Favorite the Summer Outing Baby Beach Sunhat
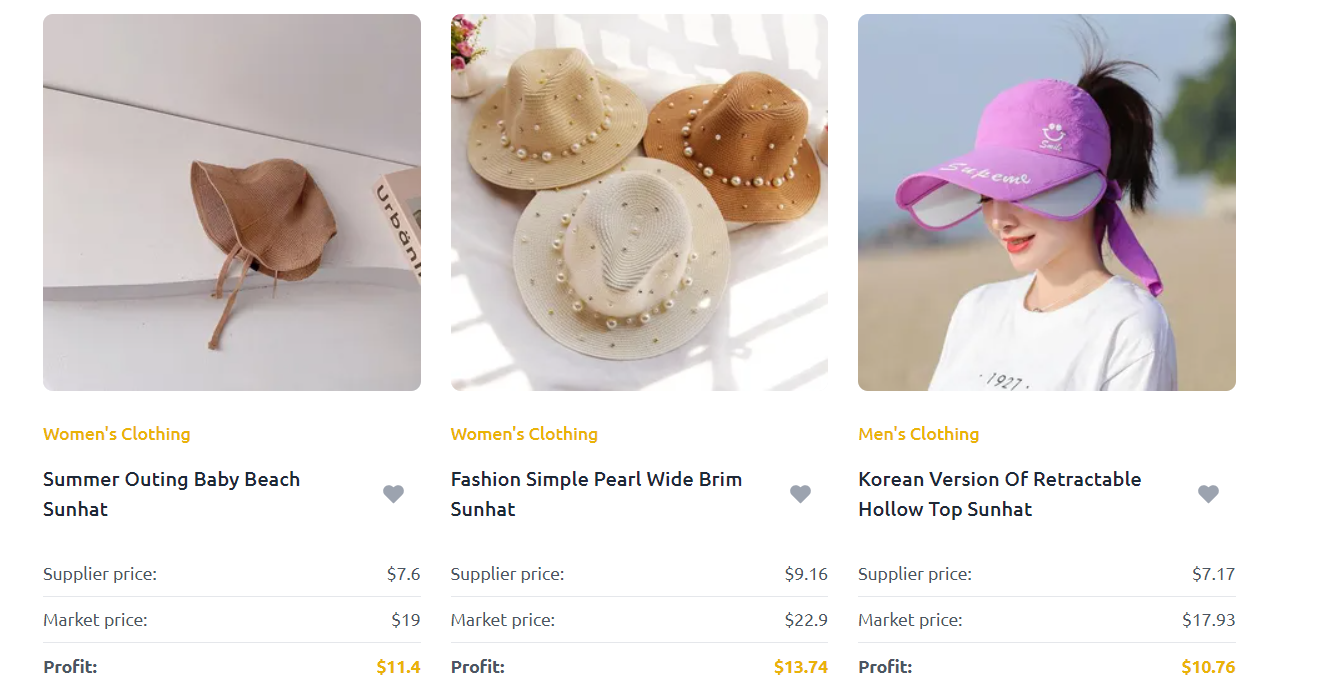 coord(393,494)
